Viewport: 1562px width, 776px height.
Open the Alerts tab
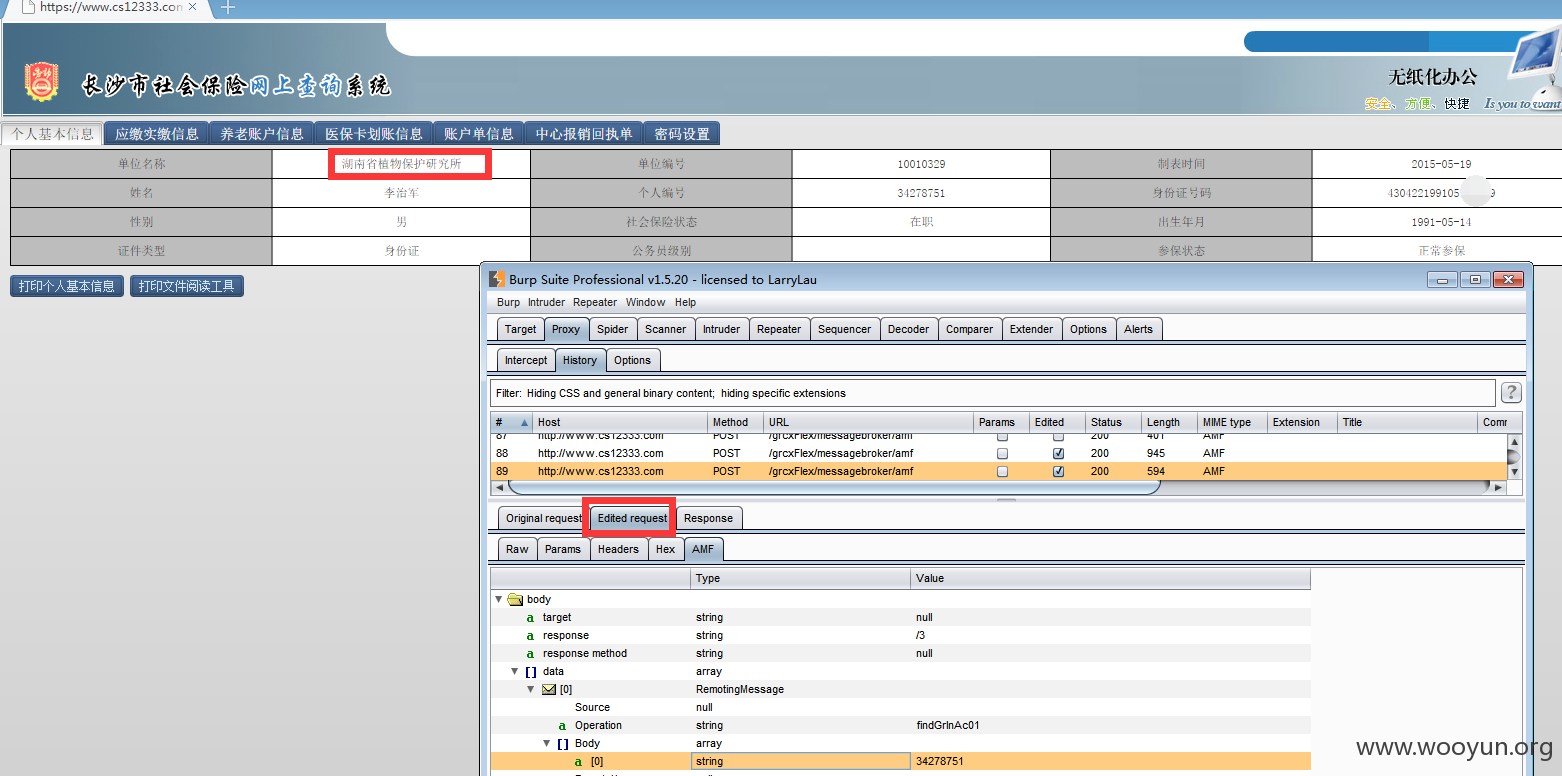click(x=1138, y=329)
